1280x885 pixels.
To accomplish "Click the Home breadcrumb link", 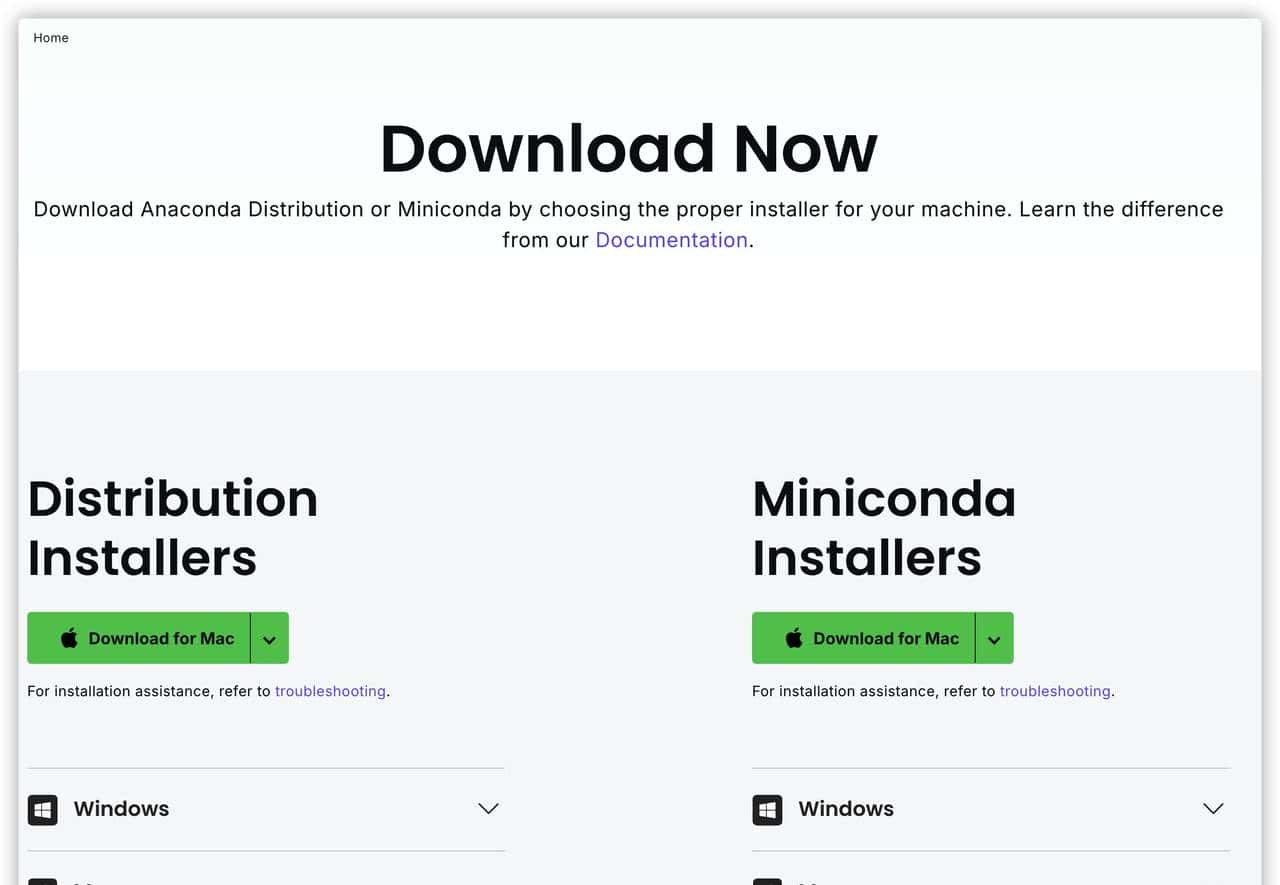I will 51,38.
